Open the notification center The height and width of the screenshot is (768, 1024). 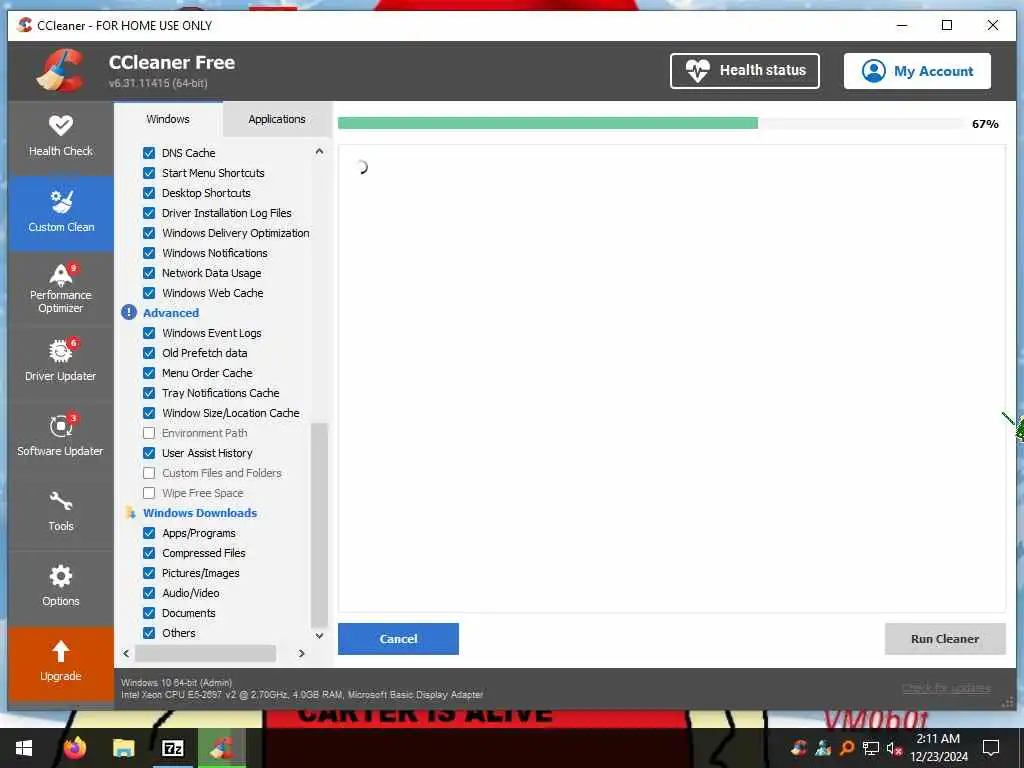point(991,748)
